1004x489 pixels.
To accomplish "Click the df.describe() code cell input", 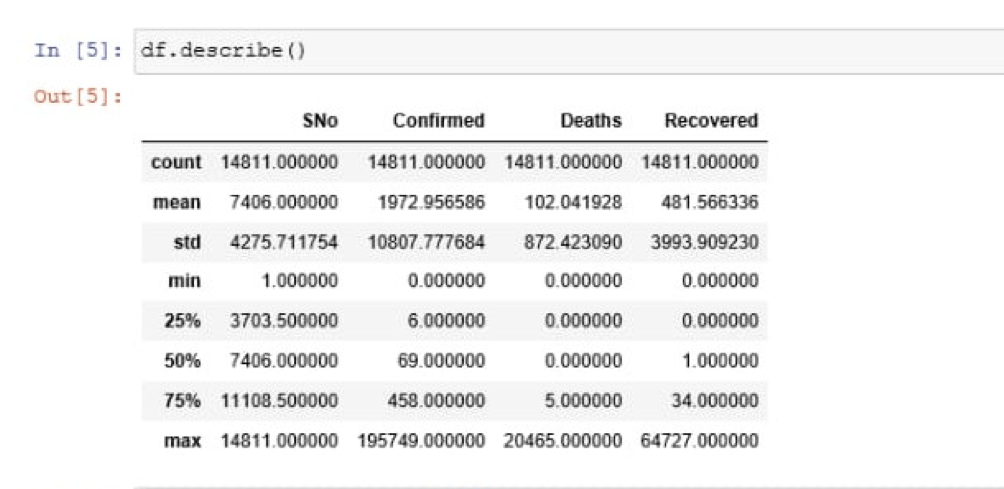I will pos(569,51).
